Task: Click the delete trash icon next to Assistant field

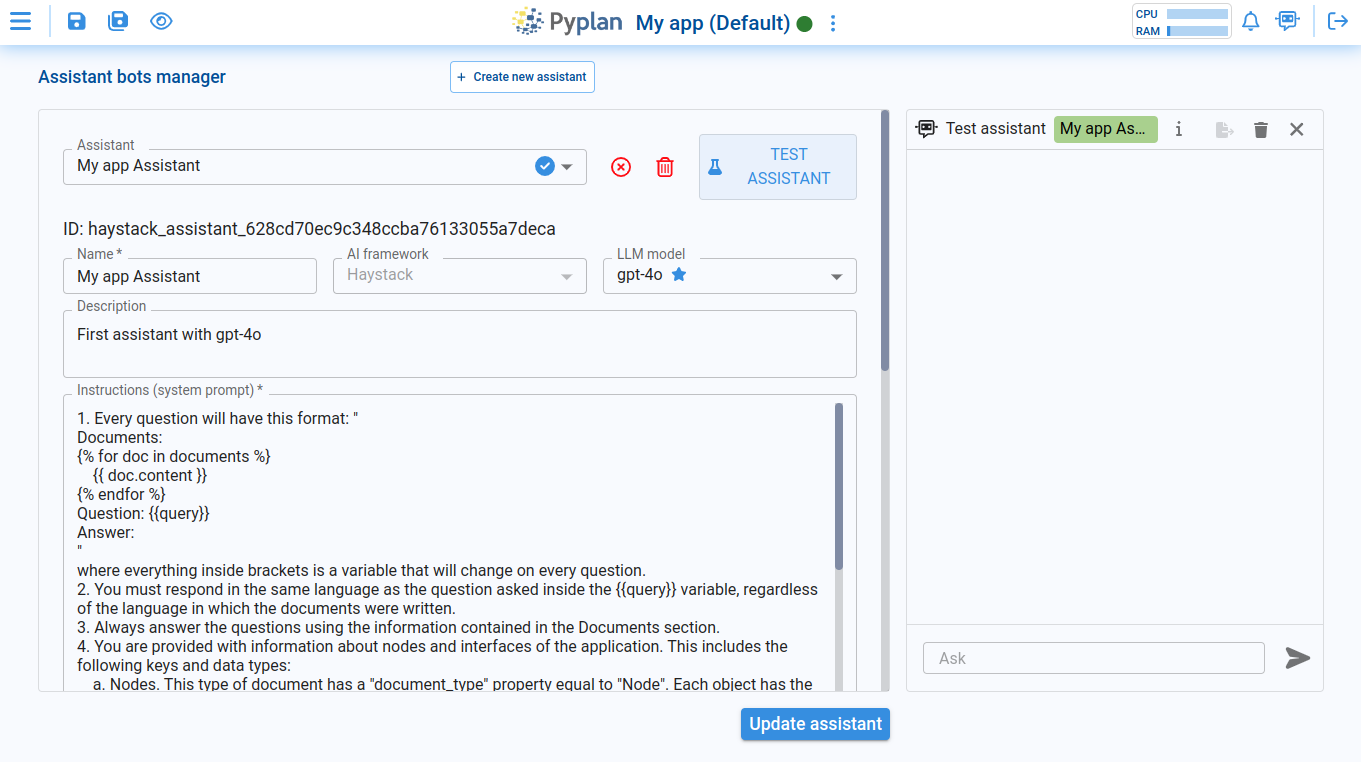Action: point(664,167)
